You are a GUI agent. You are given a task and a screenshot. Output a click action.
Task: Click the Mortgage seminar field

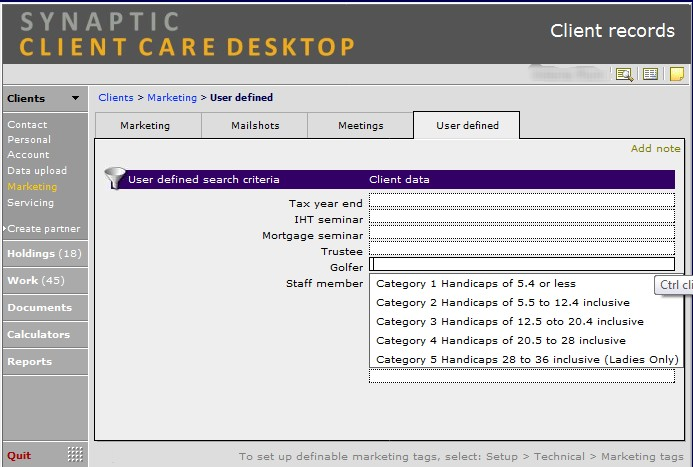coord(522,232)
